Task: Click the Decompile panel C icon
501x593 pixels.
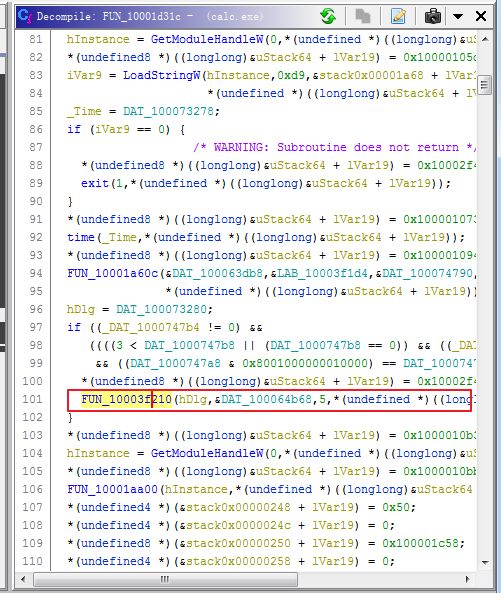Action: point(25,16)
